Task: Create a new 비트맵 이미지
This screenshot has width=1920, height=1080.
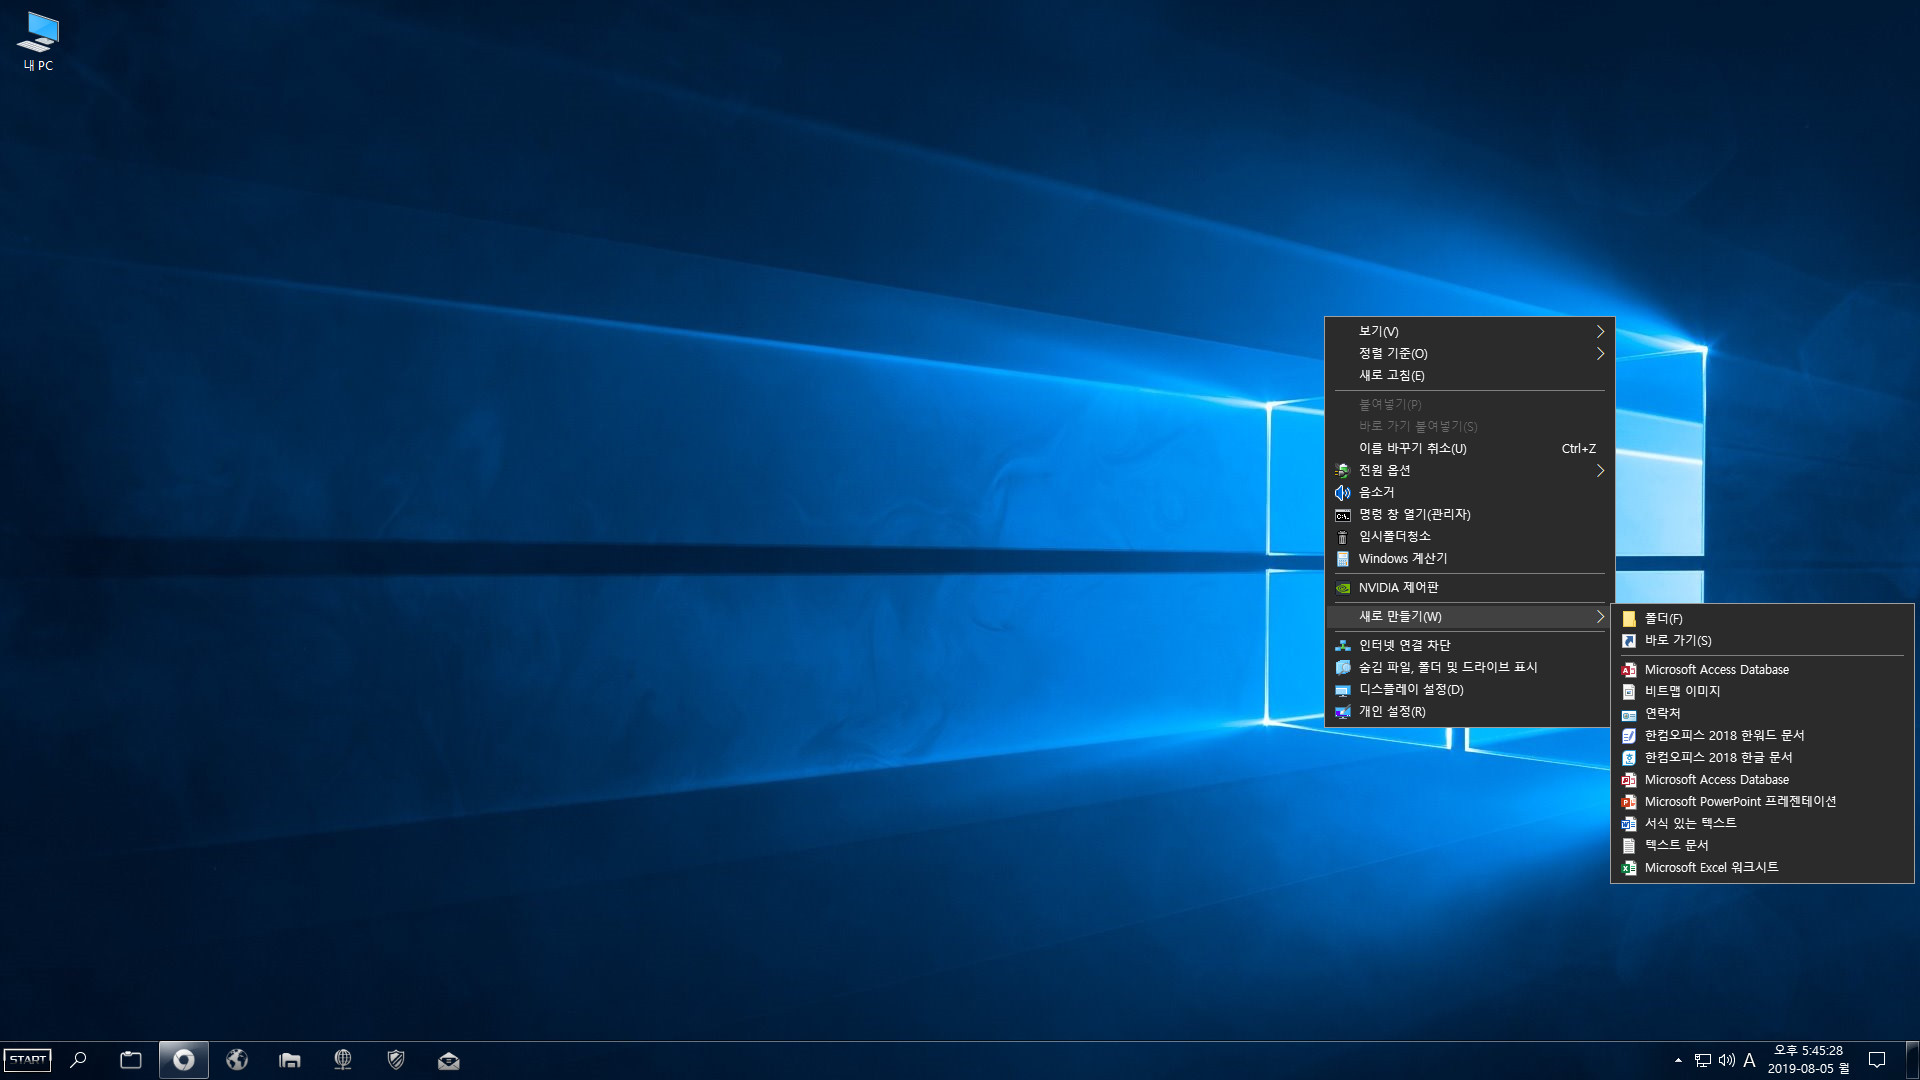Action: 1762,691
